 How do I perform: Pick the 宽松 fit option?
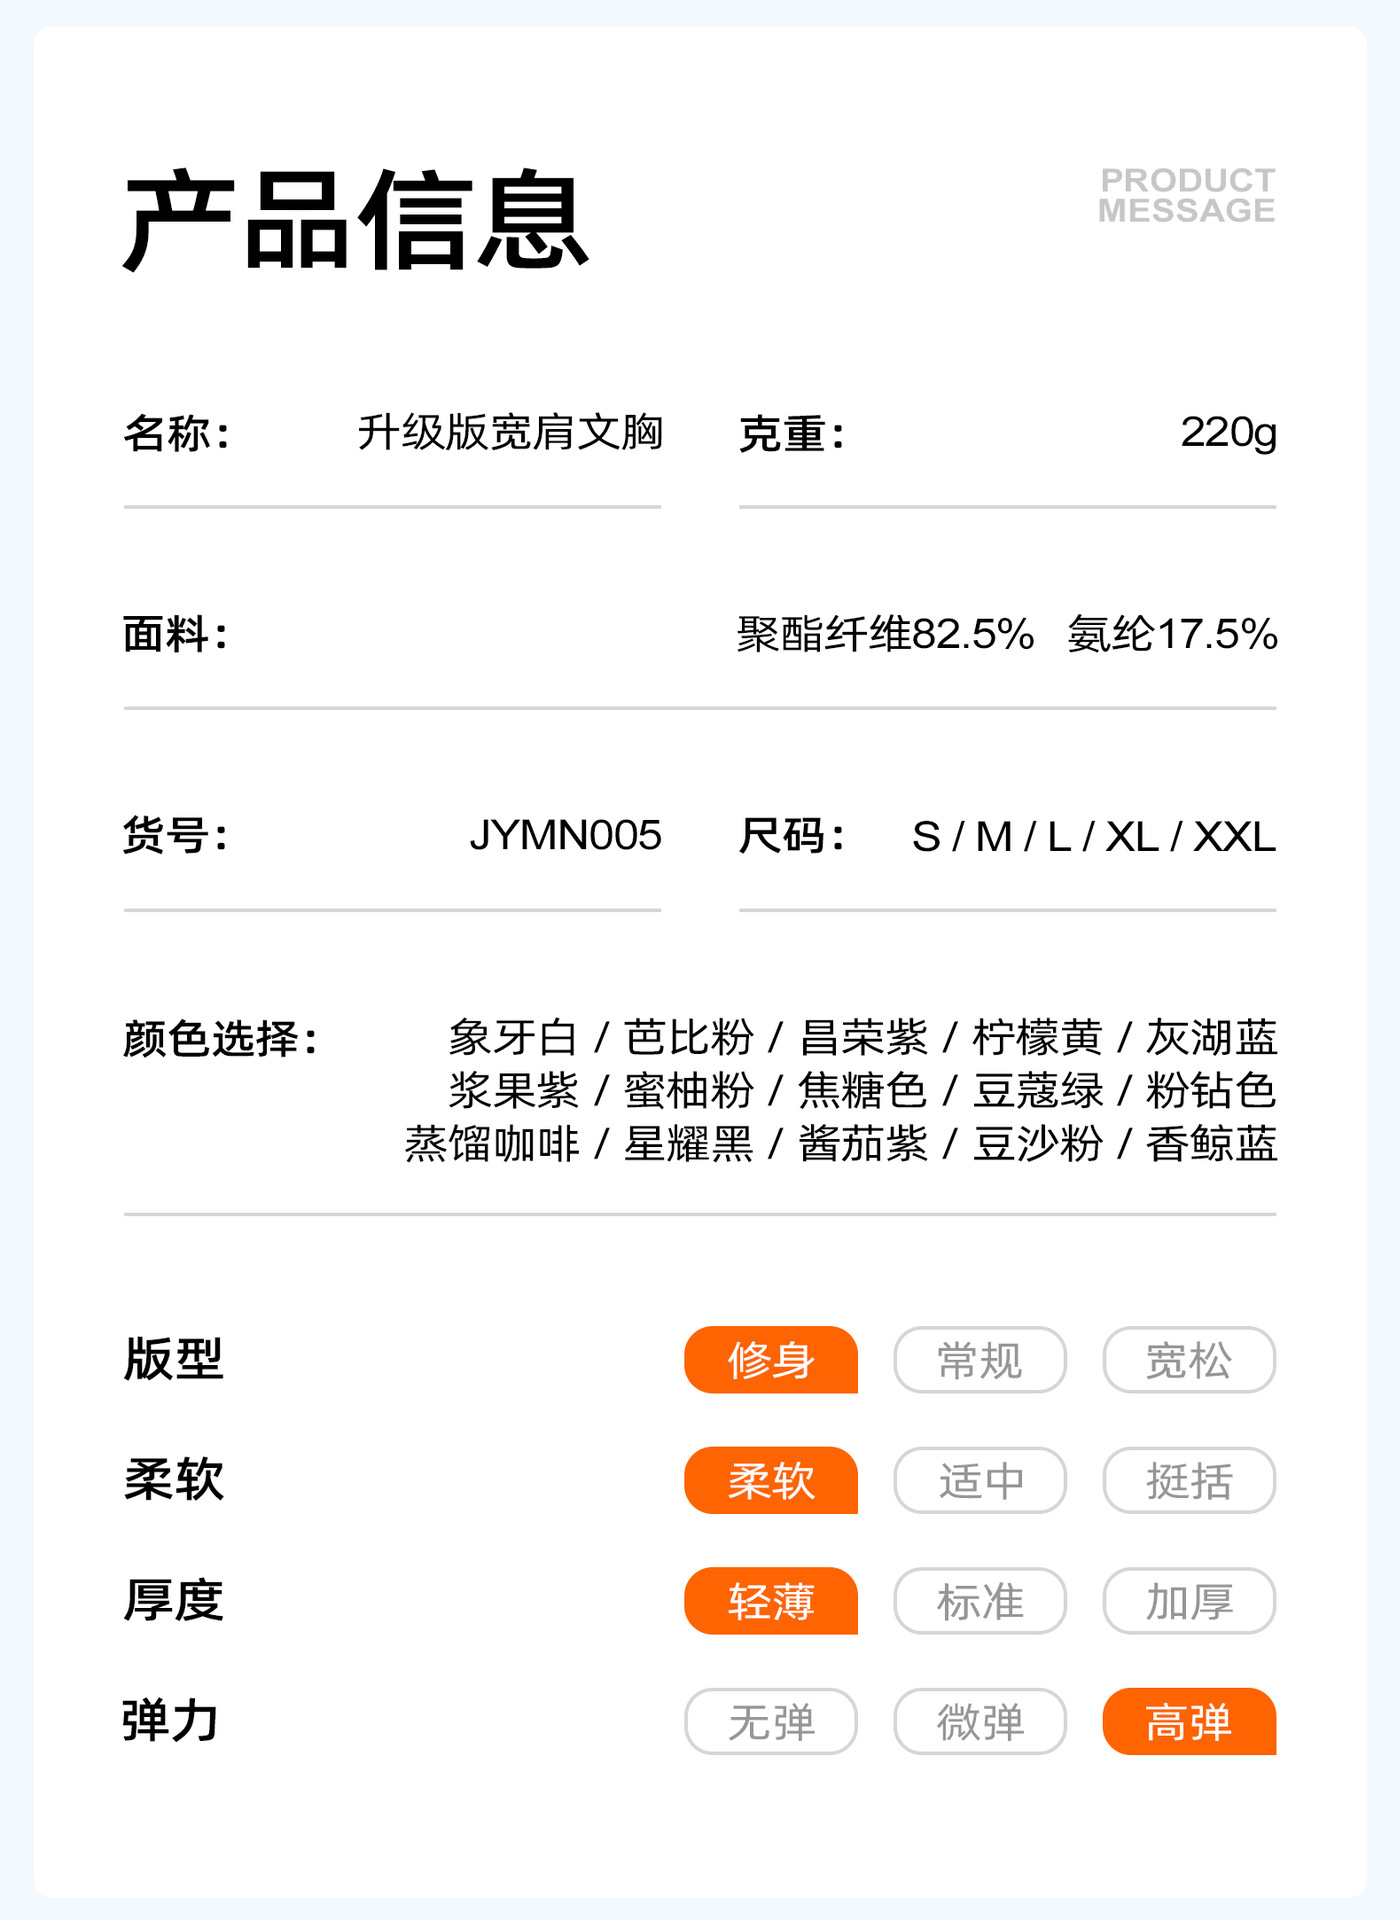(1189, 1360)
